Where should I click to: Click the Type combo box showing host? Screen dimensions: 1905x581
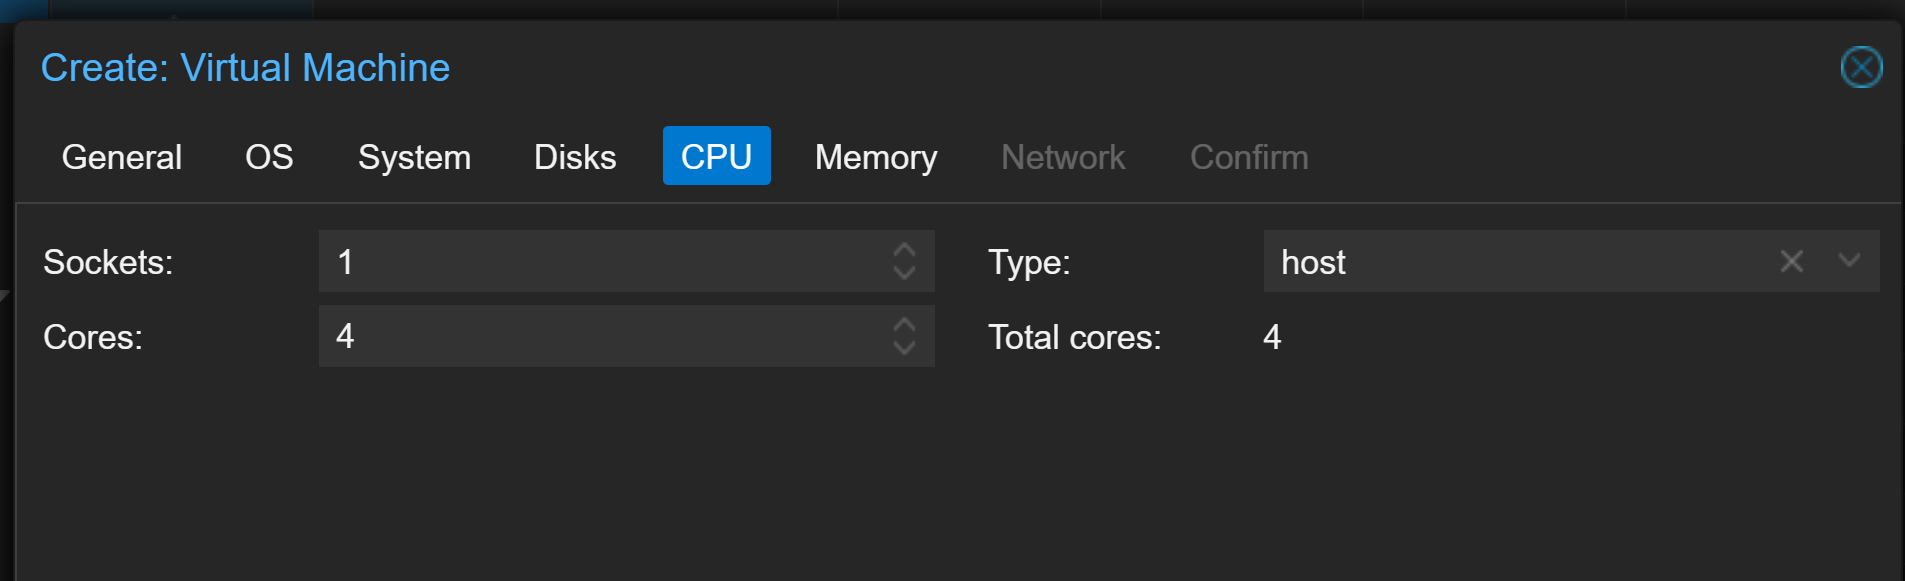coord(1500,262)
